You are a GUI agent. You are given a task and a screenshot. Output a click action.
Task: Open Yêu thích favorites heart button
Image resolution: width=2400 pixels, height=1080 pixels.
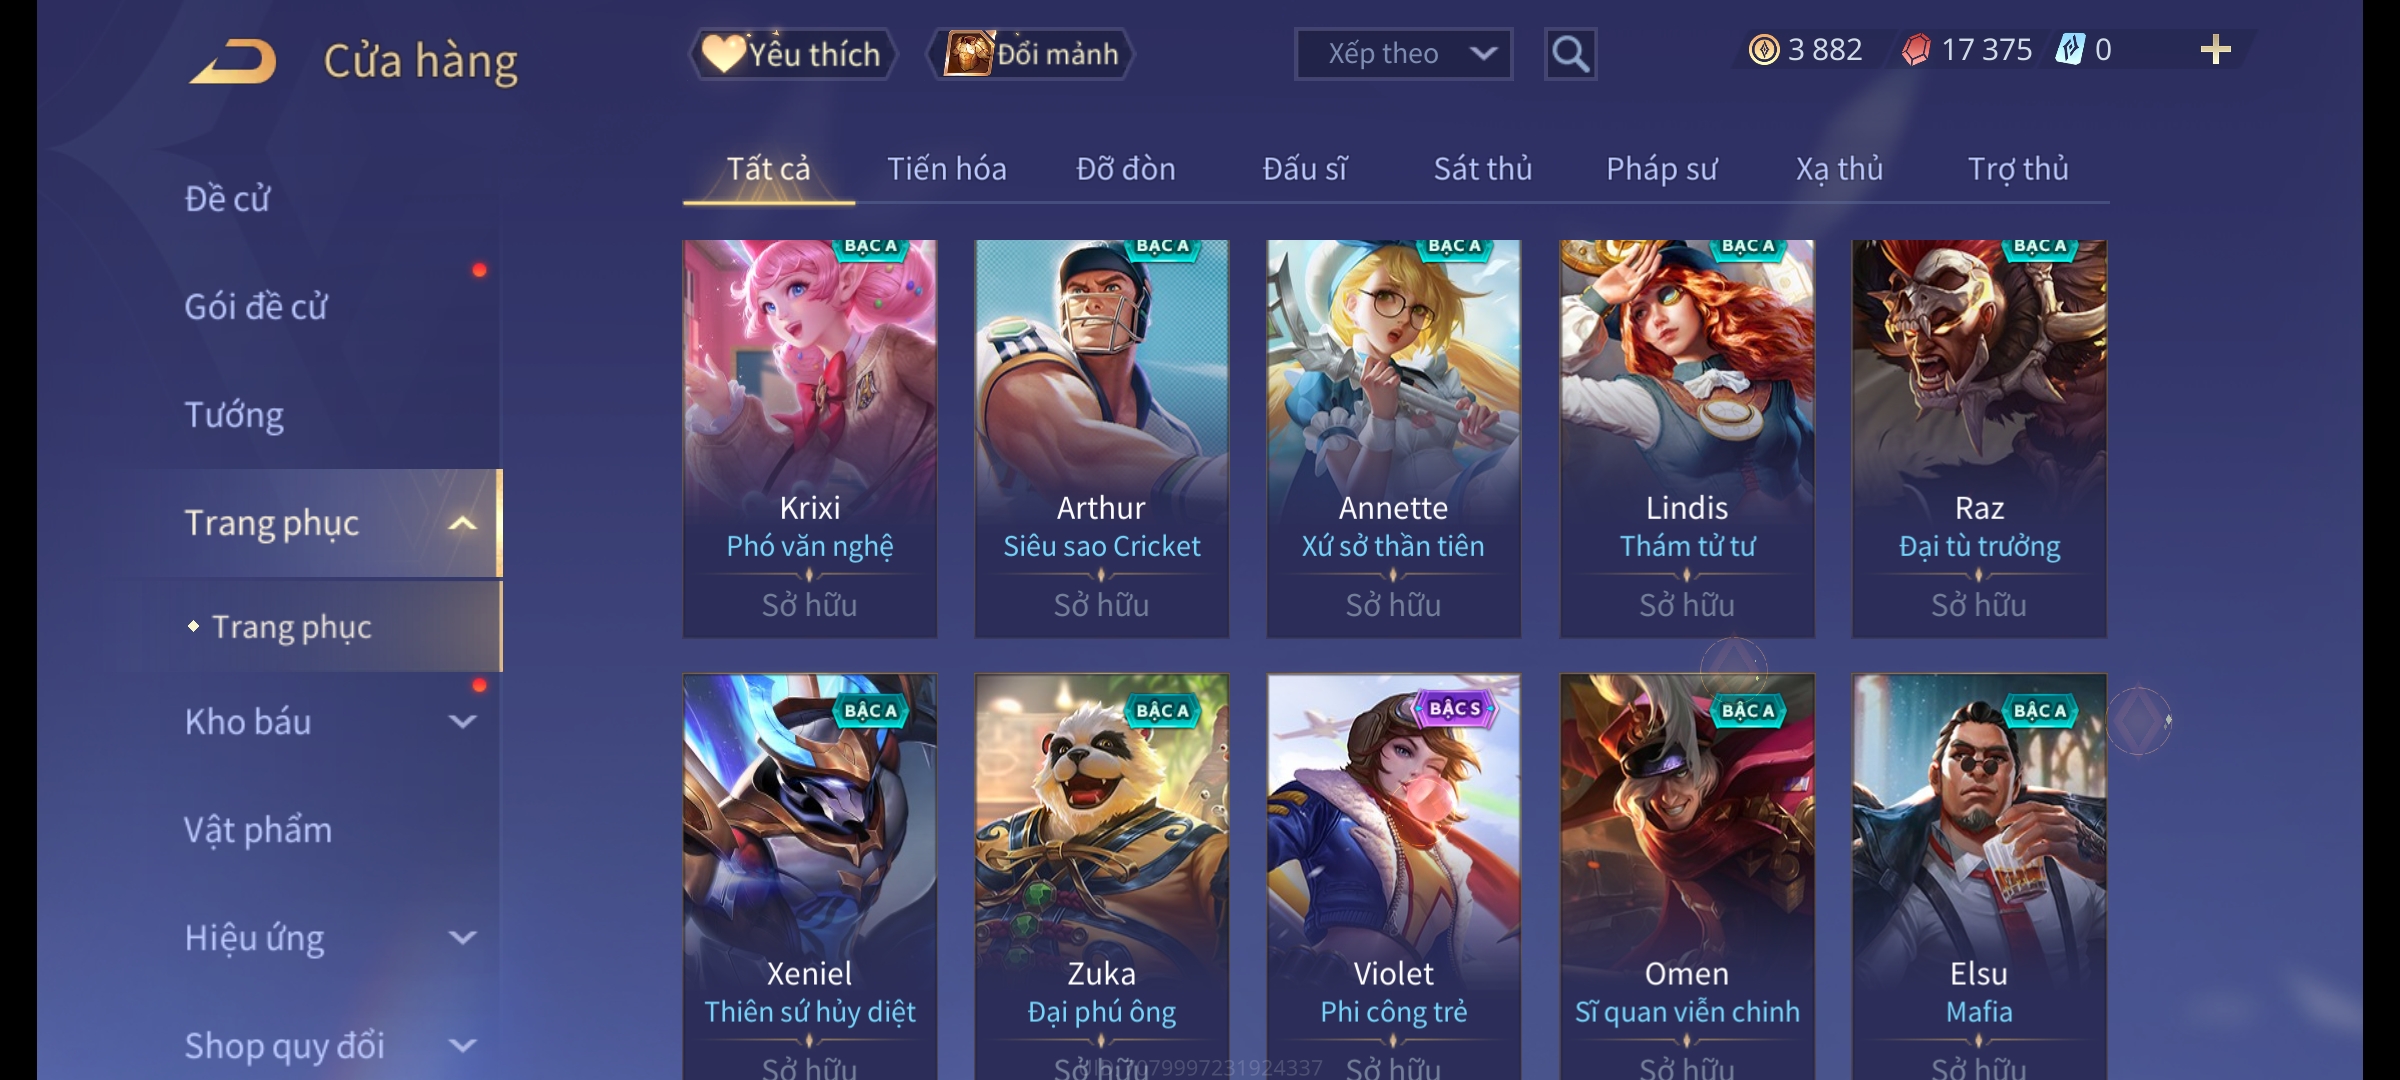pyautogui.click(x=792, y=54)
